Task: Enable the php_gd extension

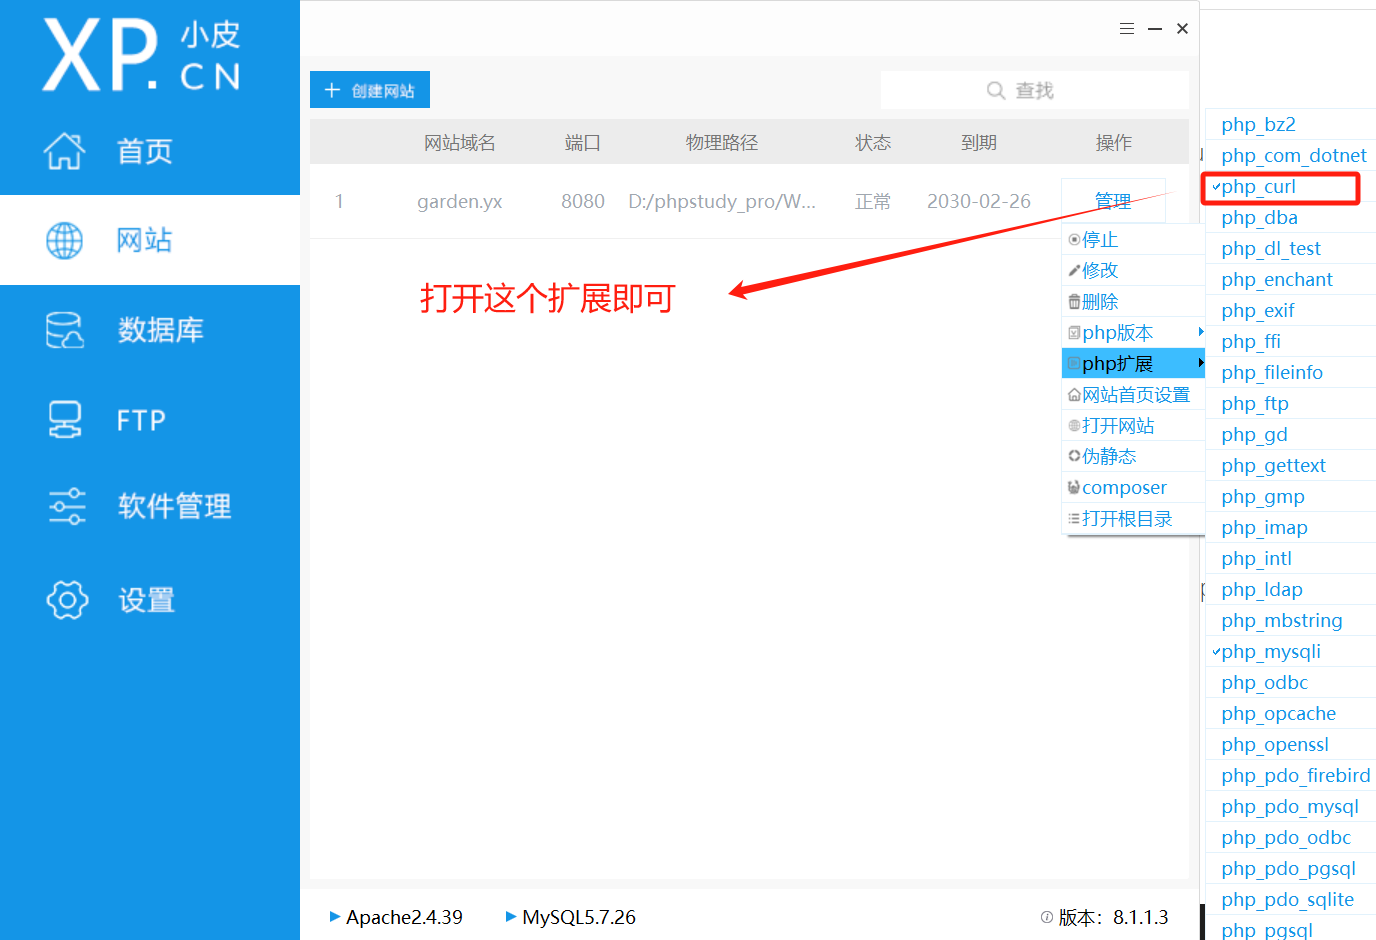Action: (1254, 434)
